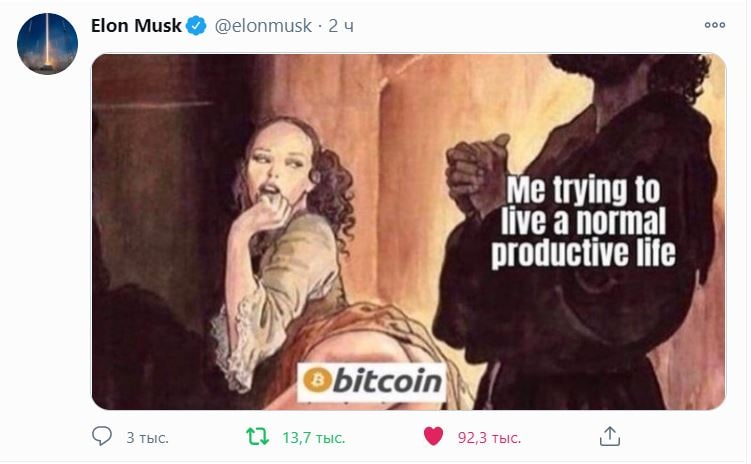Click the @elonmusk handle
Screen dimensions: 751x464
click(x=263, y=25)
